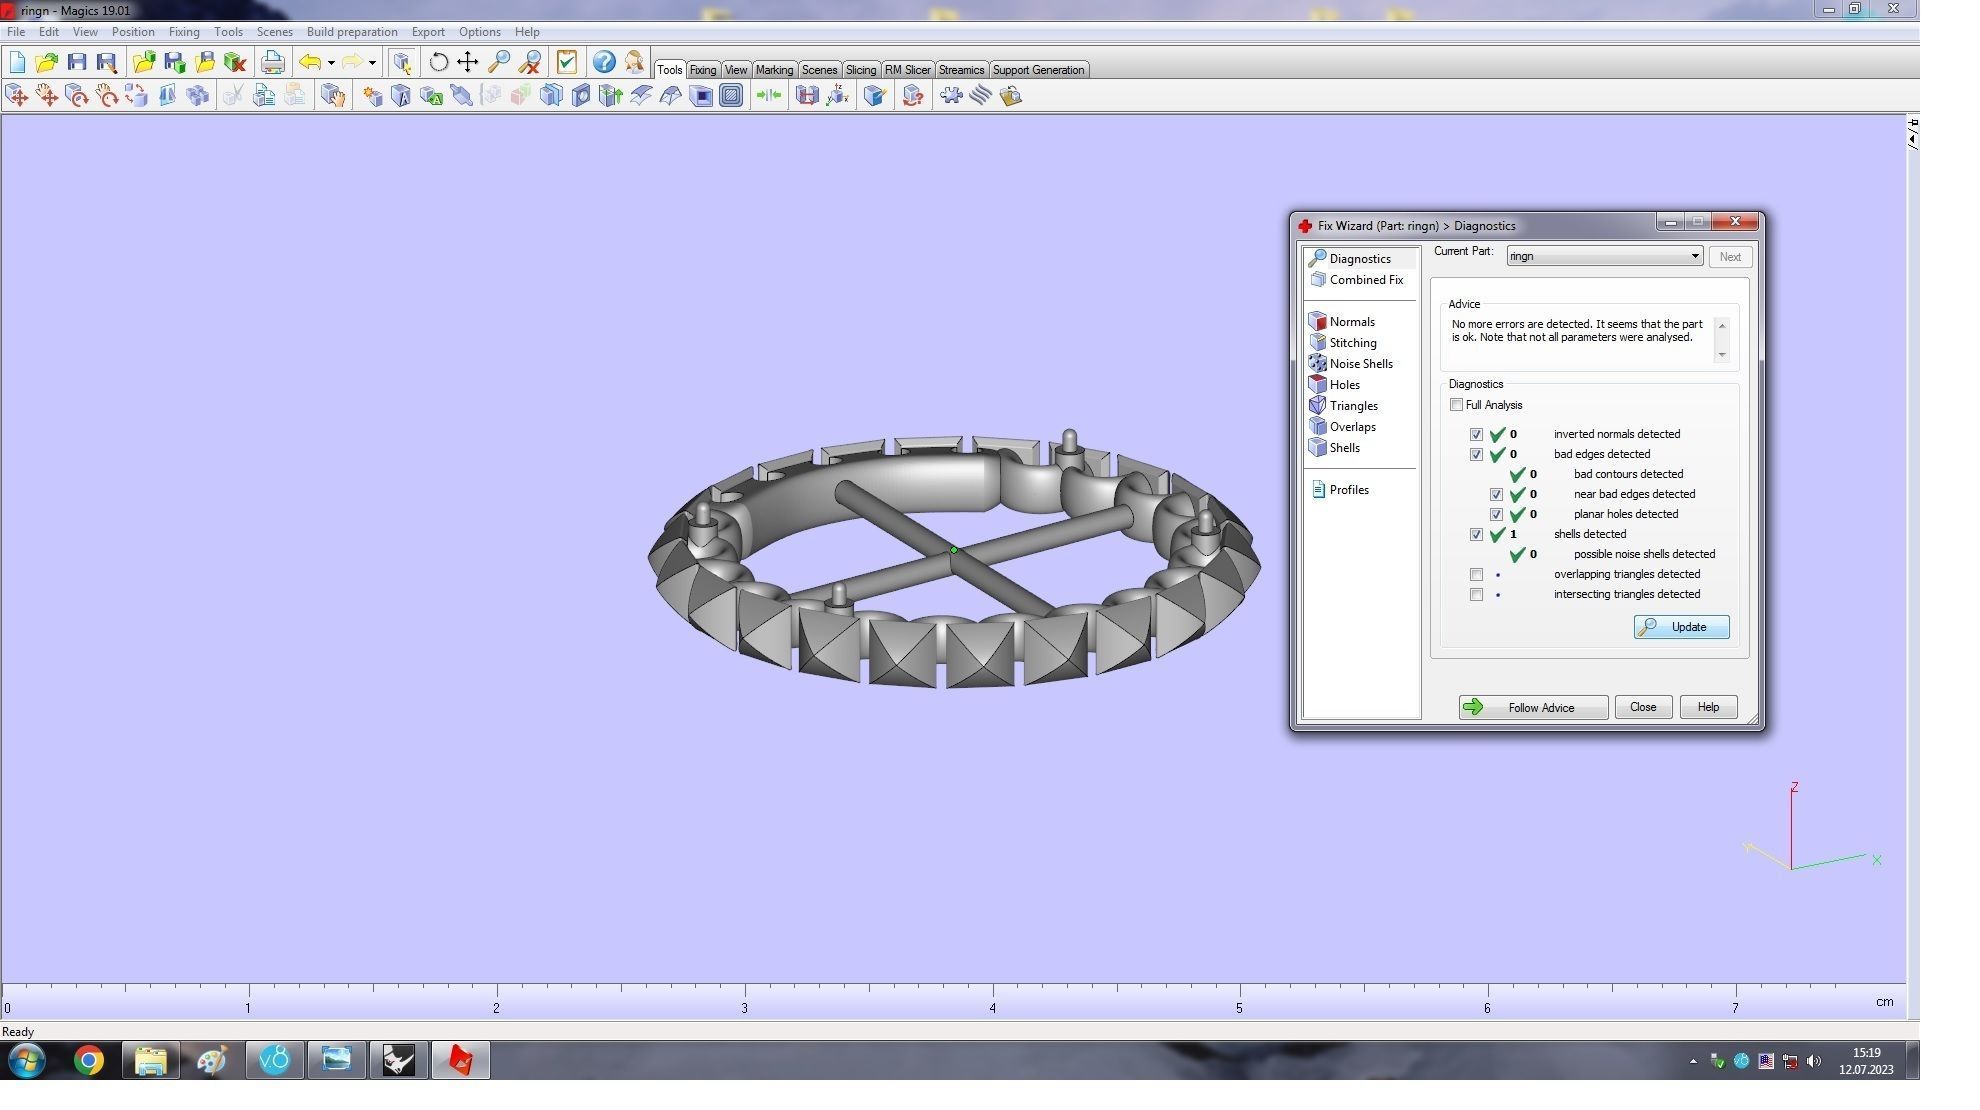Select Shells in wizard sidebar
Image resolution: width=1980 pixels, height=1110 pixels.
click(x=1335, y=448)
